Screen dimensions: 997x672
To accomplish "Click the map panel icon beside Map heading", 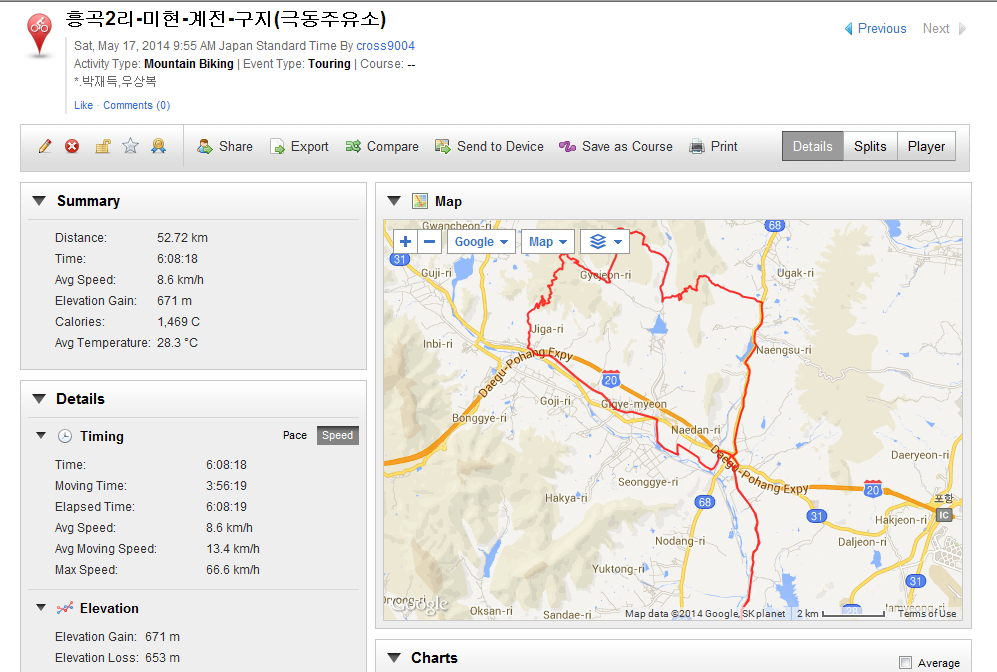I will (x=420, y=202).
